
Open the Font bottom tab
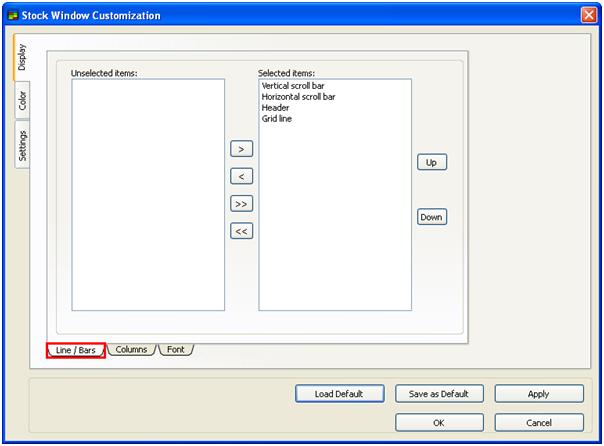click(x=175, y=350)
